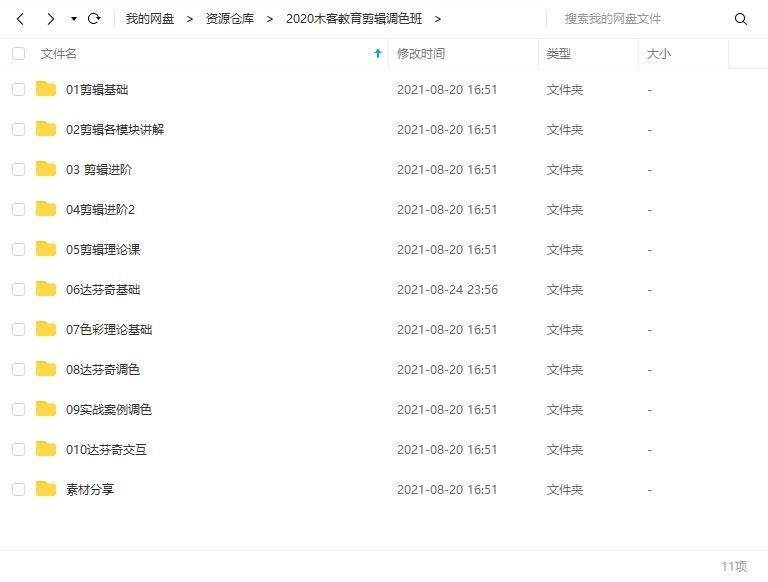Click 文件夹 type in 素材分享 row
Image resolution: width=768 pixels, height=582 pixels.
point(565,490)
